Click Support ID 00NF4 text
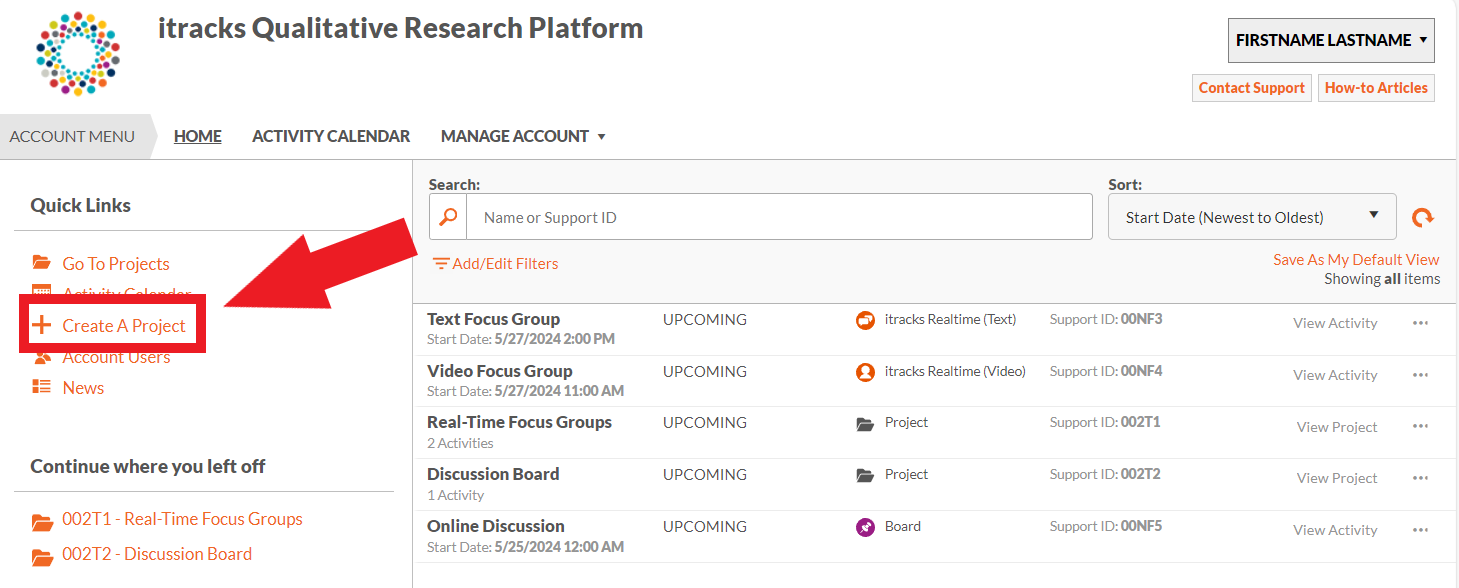The width and height of the screenshot is (1459, 588). pos(1106,371)
